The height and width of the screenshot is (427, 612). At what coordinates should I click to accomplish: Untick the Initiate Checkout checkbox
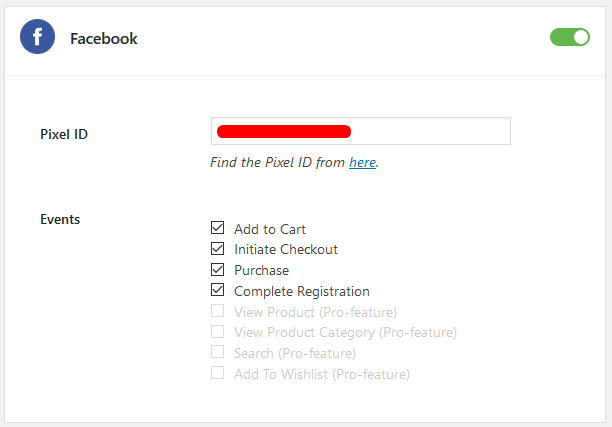(217, 249)
